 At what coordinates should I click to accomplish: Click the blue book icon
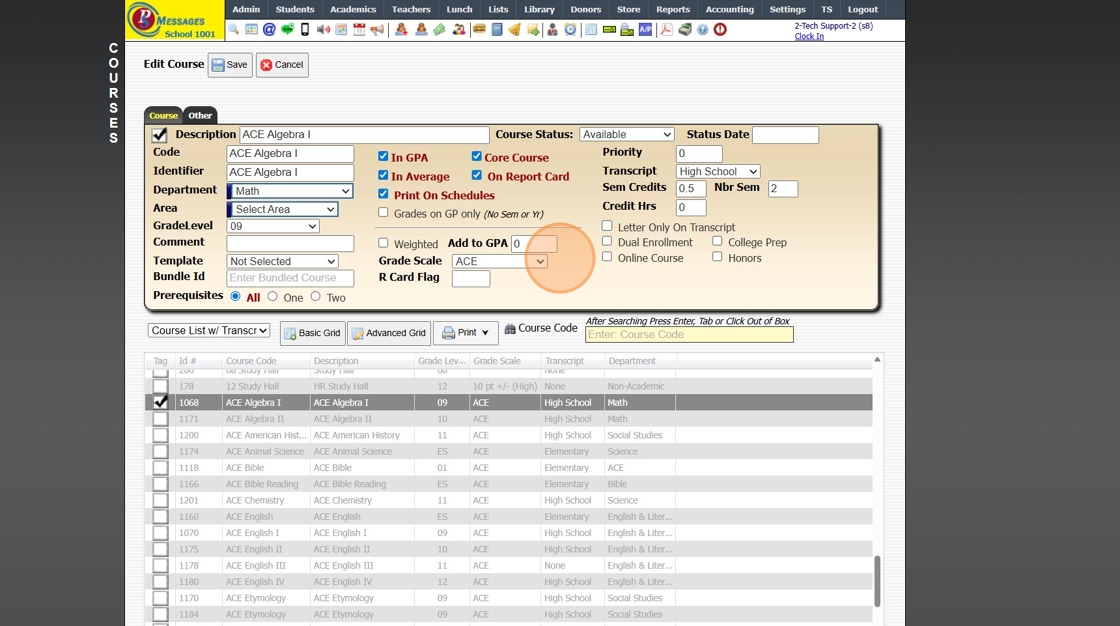pyautogui.click(x=497, y=29)
